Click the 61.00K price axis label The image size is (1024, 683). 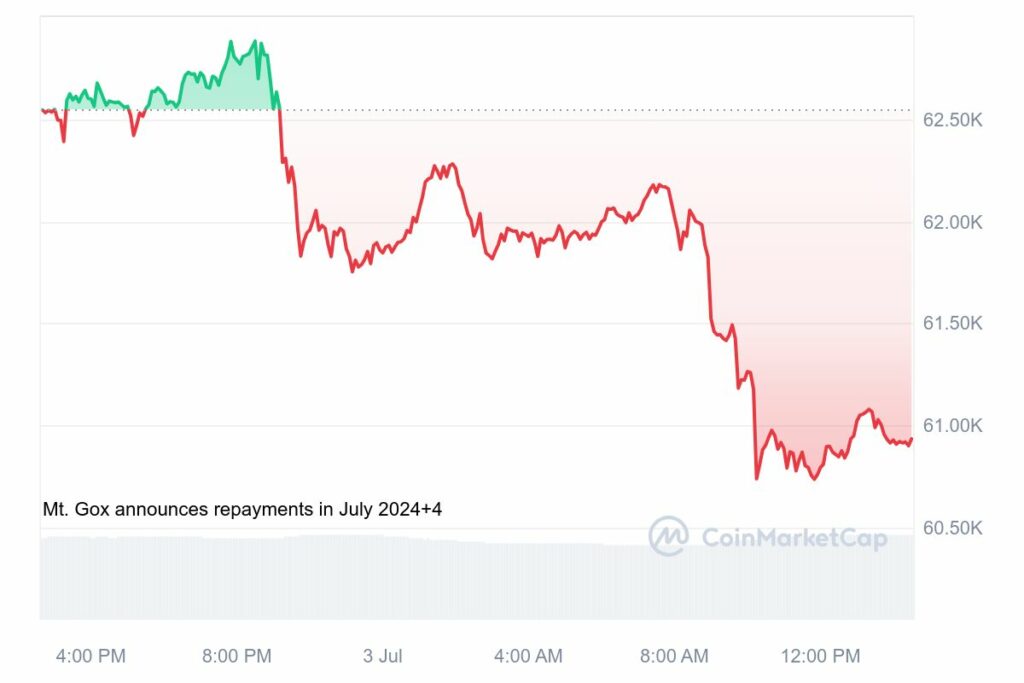point(952,426)
